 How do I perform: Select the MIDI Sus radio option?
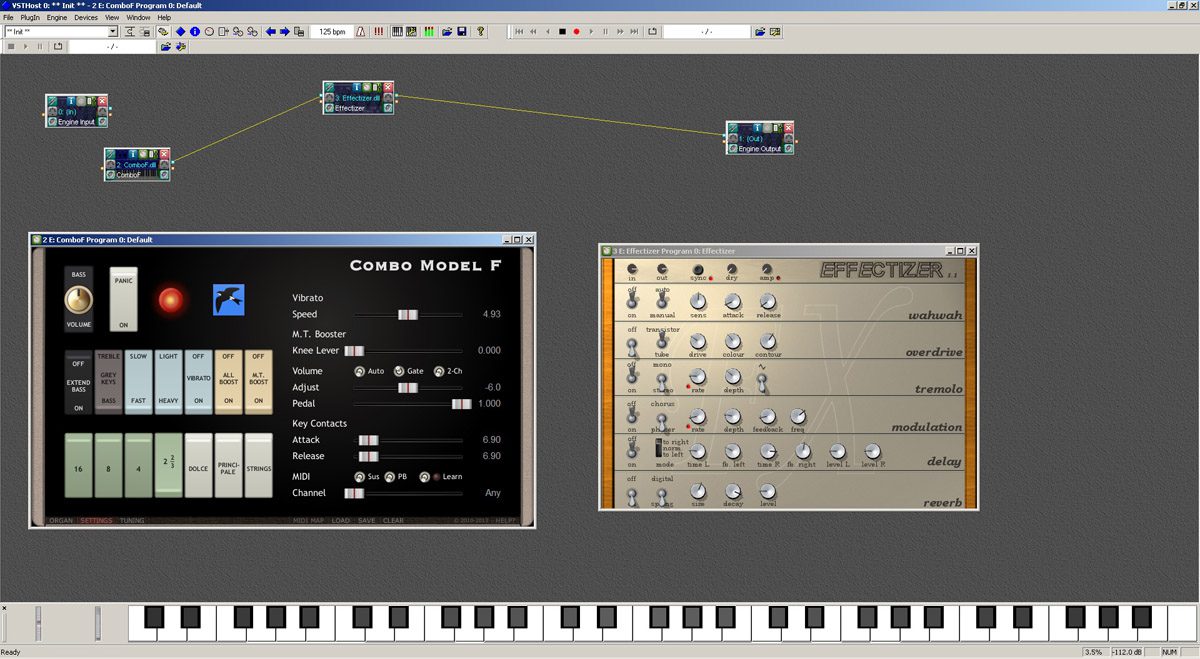pos(359,477)
